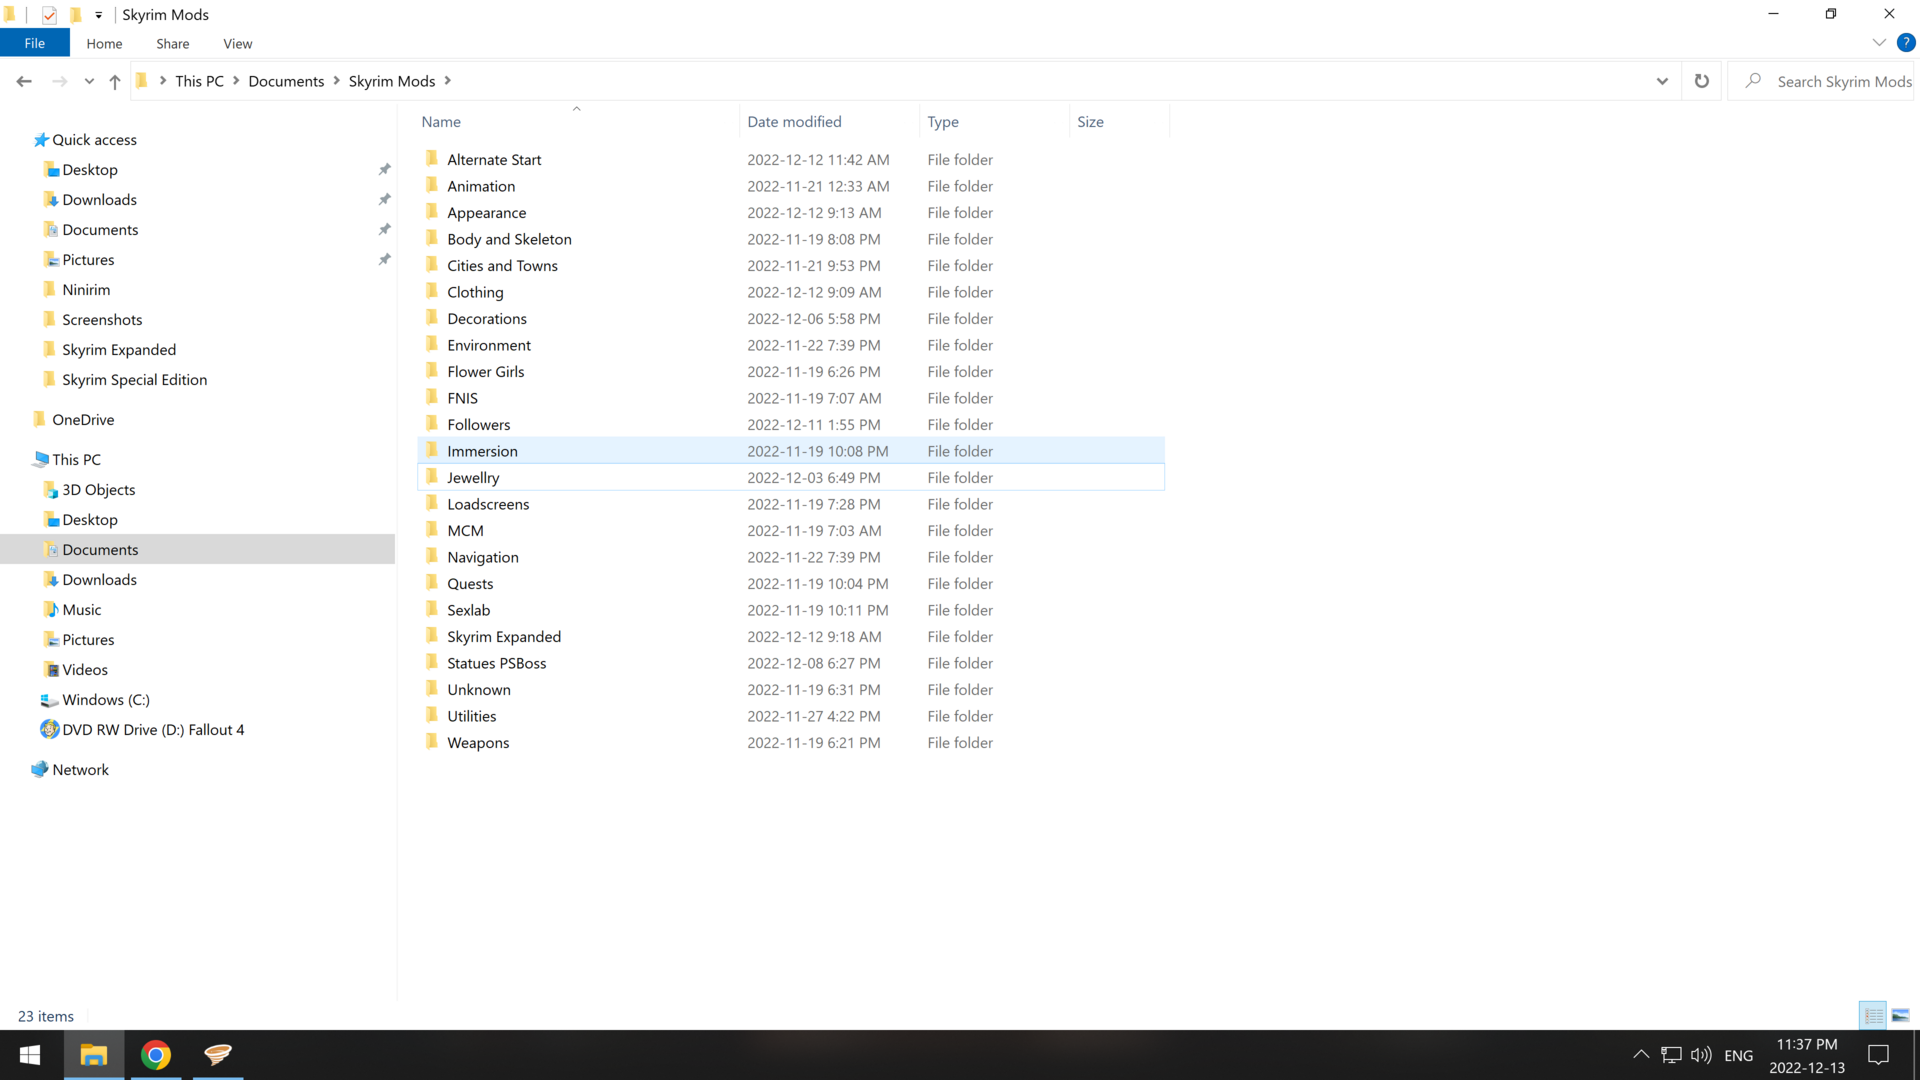Open recent locations dropdown arrow

(89, 81)
